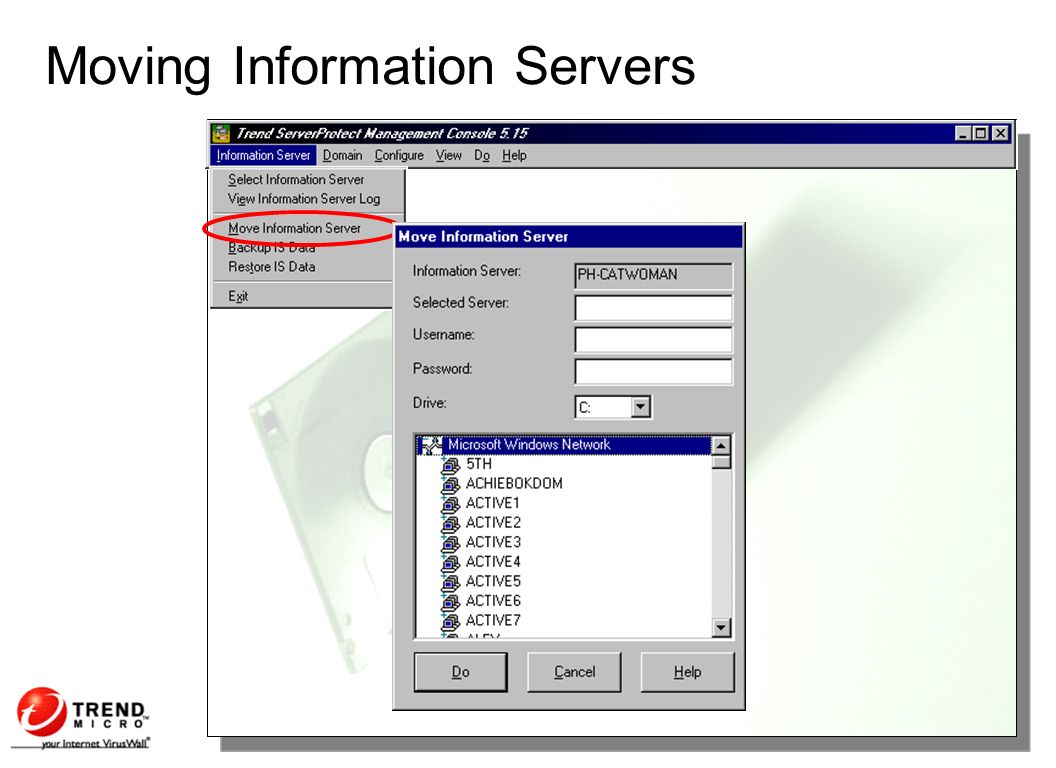Screen dimensions: 1056x768
Task: Select the 5TH domain in list
Action: 479,465
